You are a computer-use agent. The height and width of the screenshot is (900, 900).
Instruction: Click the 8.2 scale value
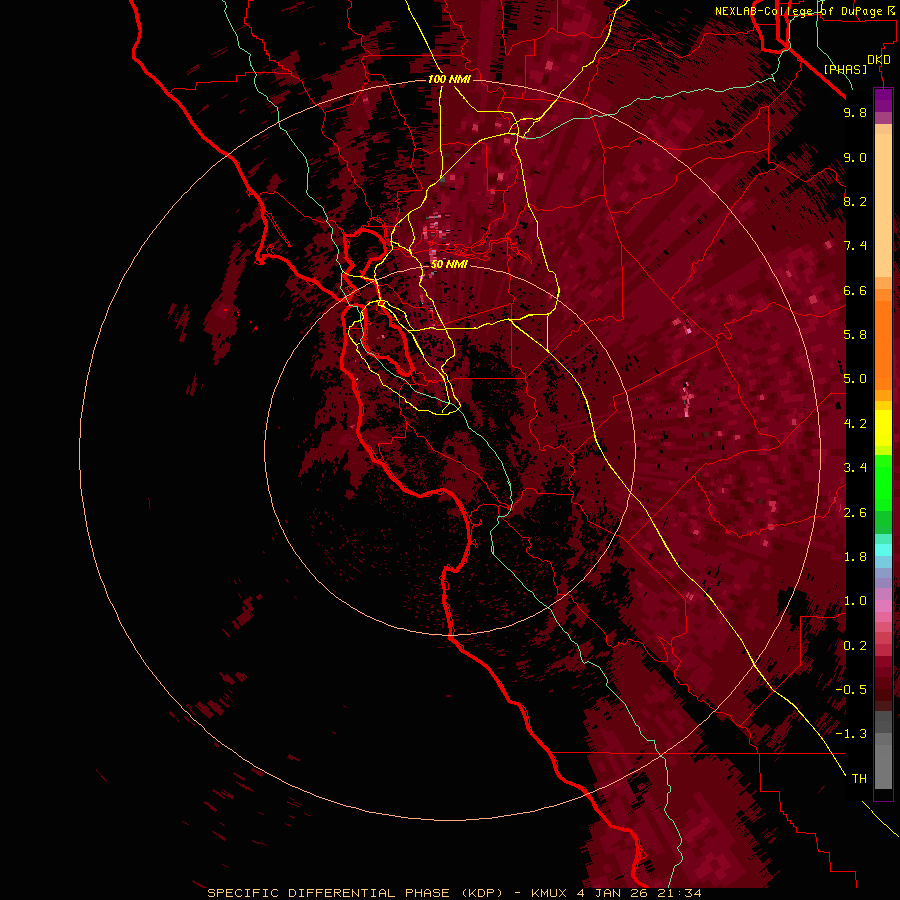855,201
